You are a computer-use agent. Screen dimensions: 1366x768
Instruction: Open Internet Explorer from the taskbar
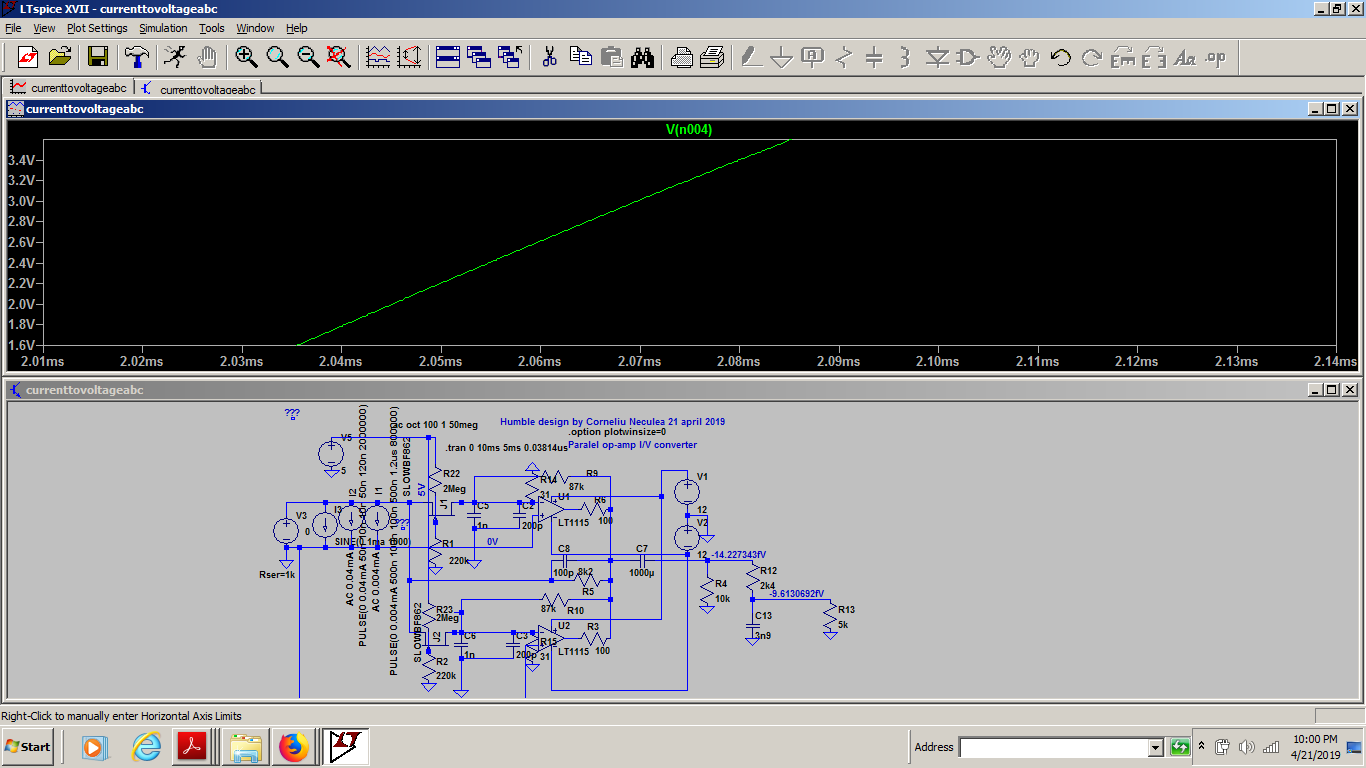pyautogui.click(x=146, y=746)
